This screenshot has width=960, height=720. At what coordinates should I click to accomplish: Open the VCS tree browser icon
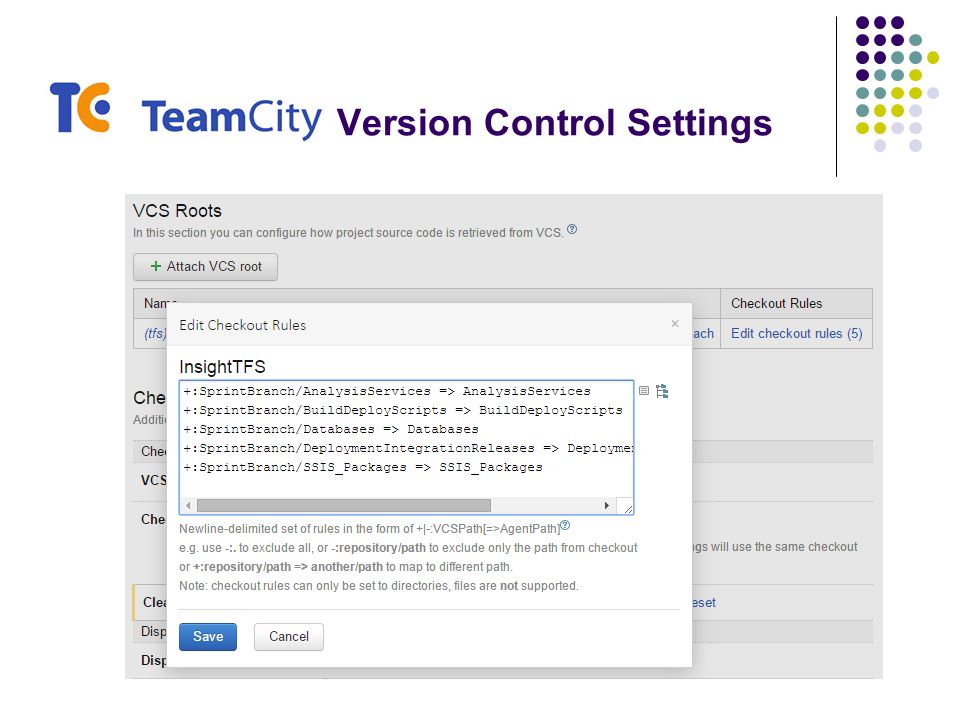(662, 391)
